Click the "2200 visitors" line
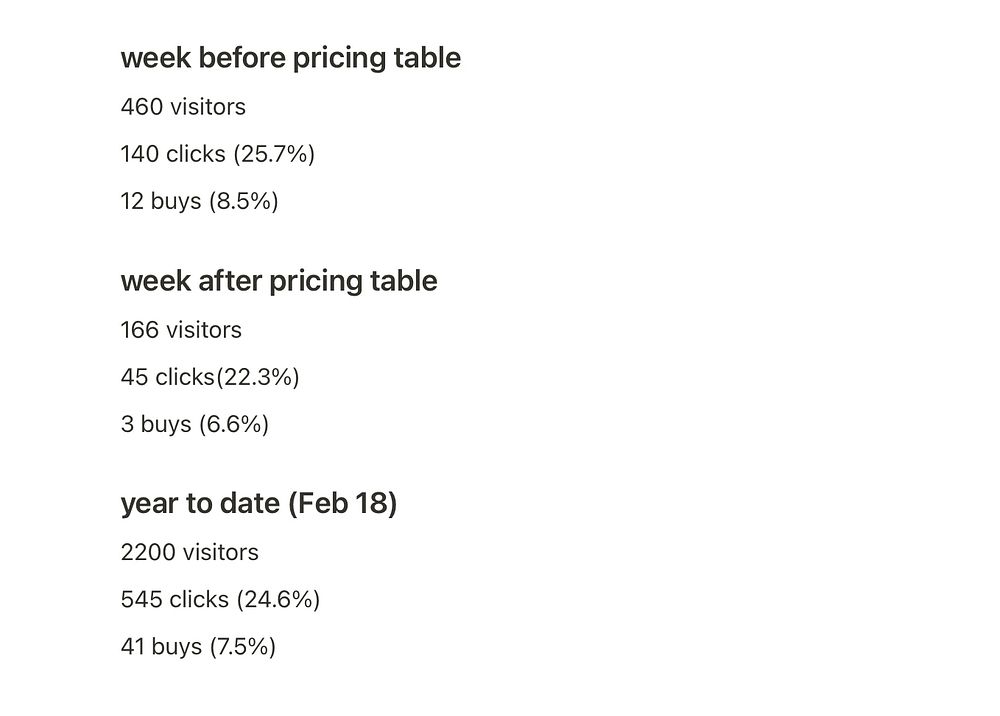Image resolution: width=1000 pixels, height=716 pixels. (x=189, y=553)
